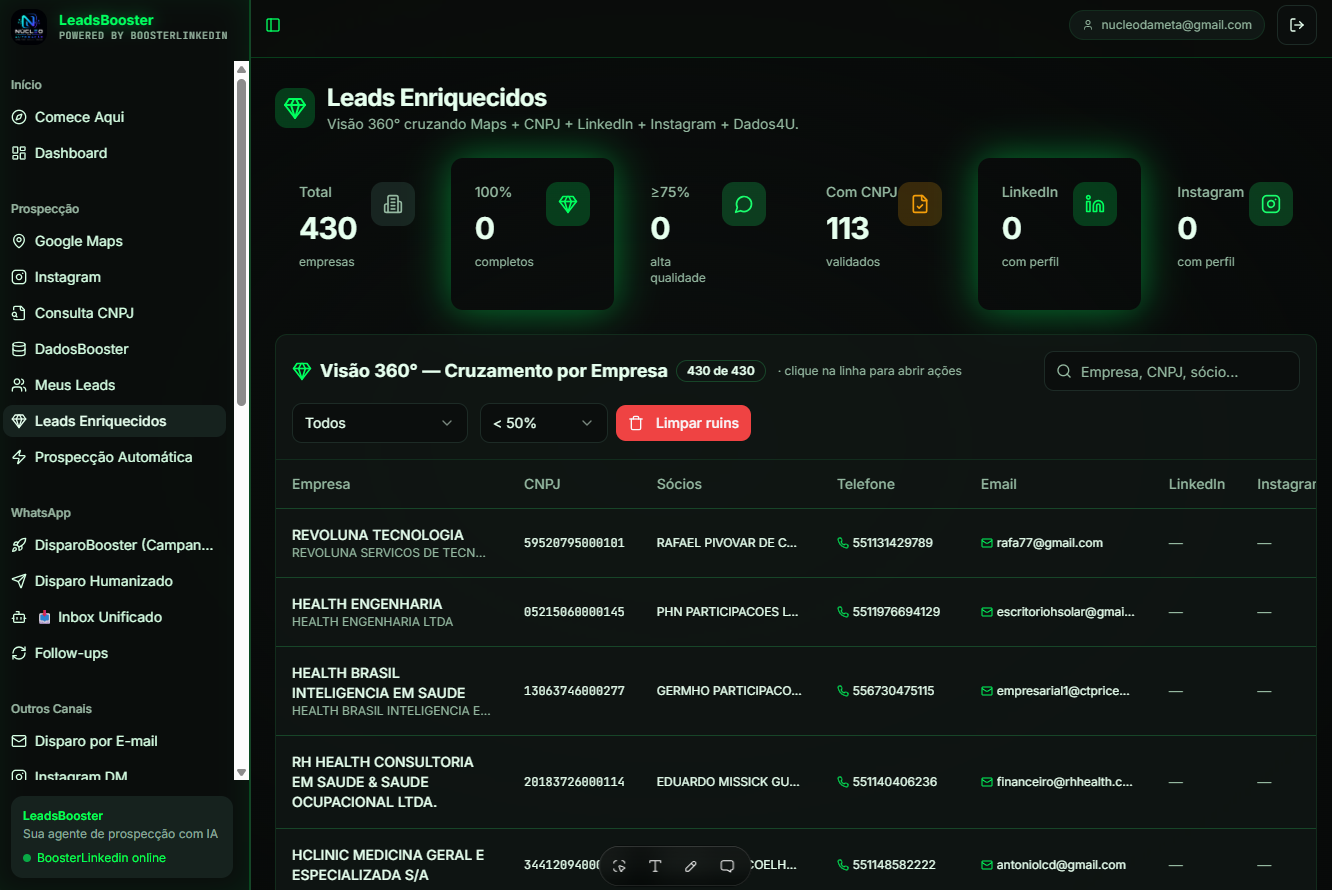Click the Instagram icon on Instagram stats card
This screenshot has width=1332, height=890.
[1271, 204]
